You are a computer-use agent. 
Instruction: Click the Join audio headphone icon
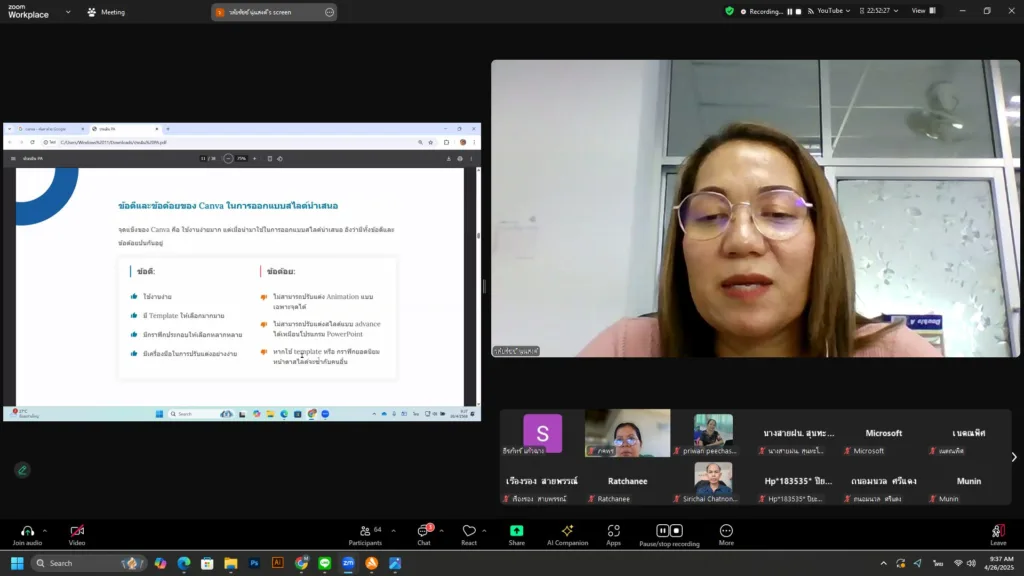click(x=27, y=531)
